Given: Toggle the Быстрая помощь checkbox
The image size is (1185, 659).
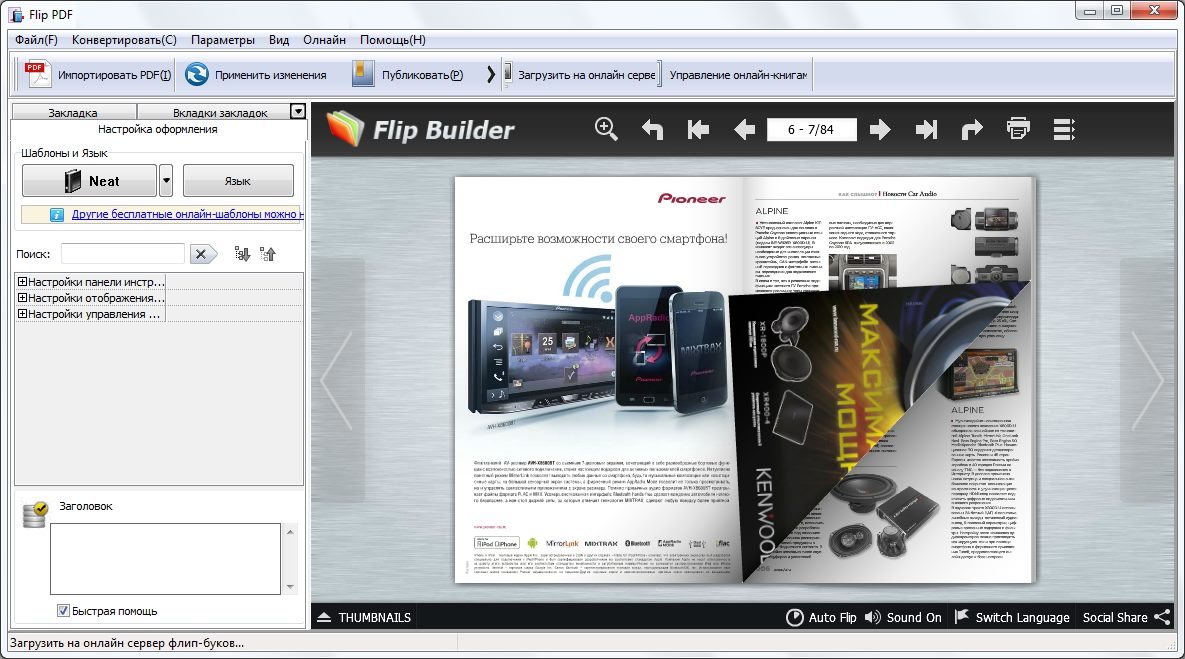Looking at the screenshot, I should [x=64, y=610].
